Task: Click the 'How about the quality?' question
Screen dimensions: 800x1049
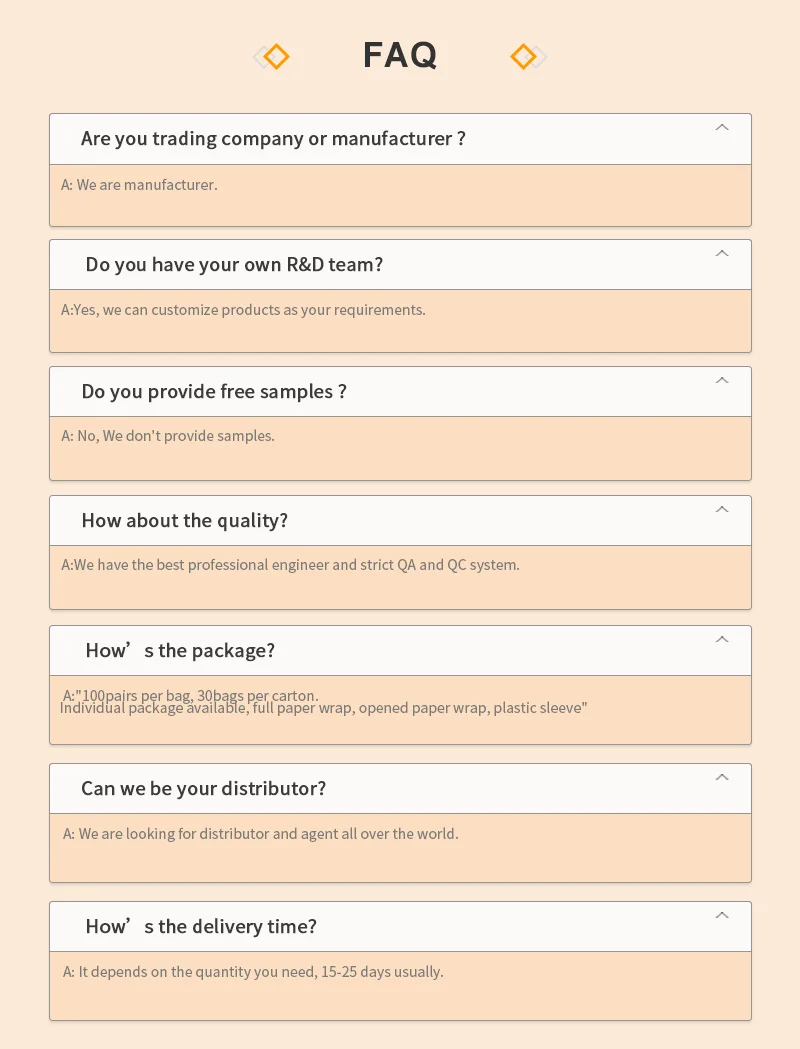Action: point(185,521)
